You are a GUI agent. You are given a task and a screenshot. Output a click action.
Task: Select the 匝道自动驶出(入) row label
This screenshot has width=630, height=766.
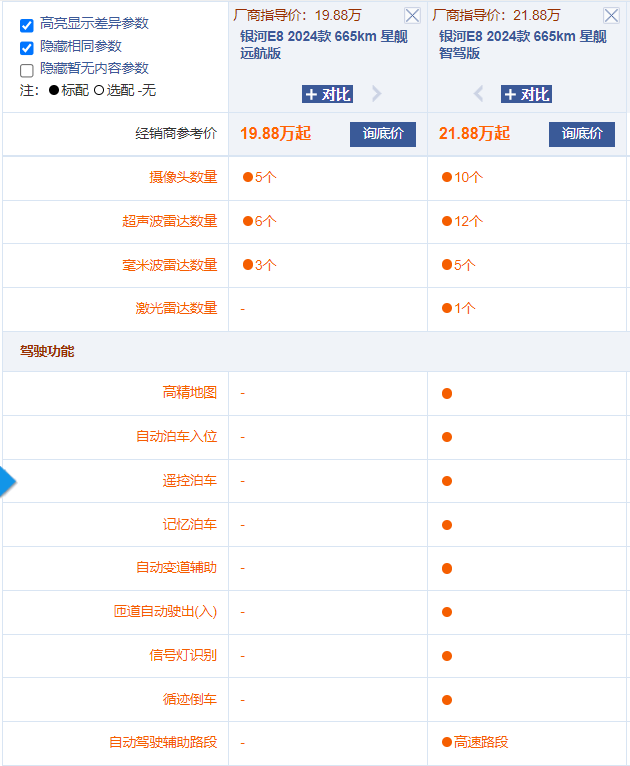point(166,611)
